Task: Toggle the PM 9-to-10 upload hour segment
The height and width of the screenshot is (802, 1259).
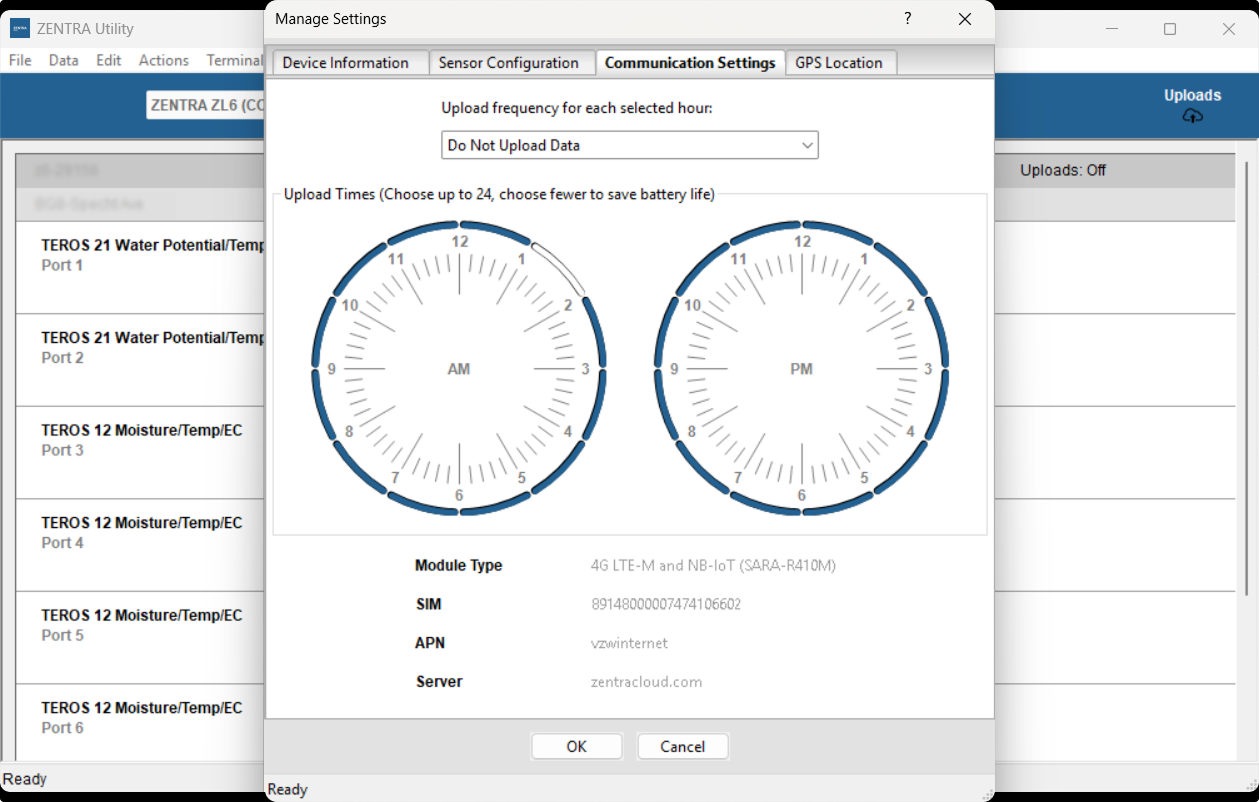Action: (667, 331)
